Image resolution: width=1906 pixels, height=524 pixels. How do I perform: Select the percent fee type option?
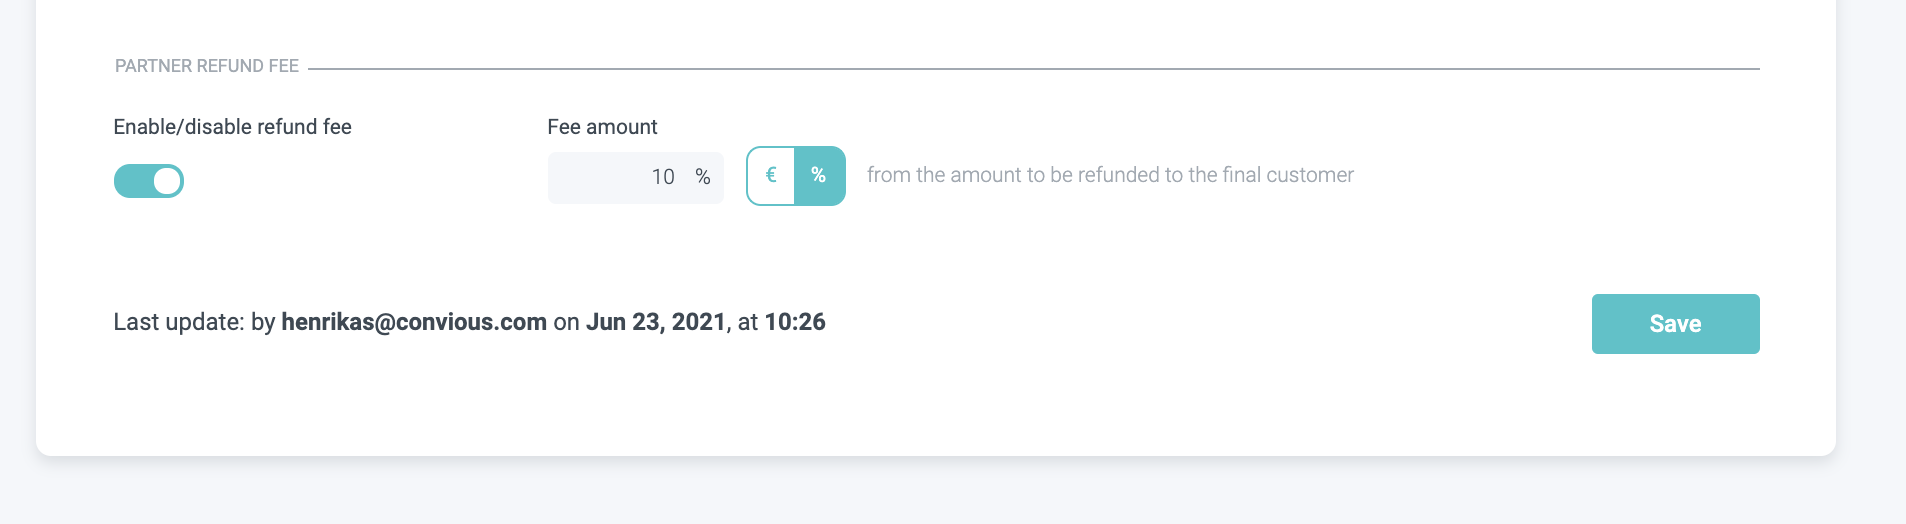(819, 176)
